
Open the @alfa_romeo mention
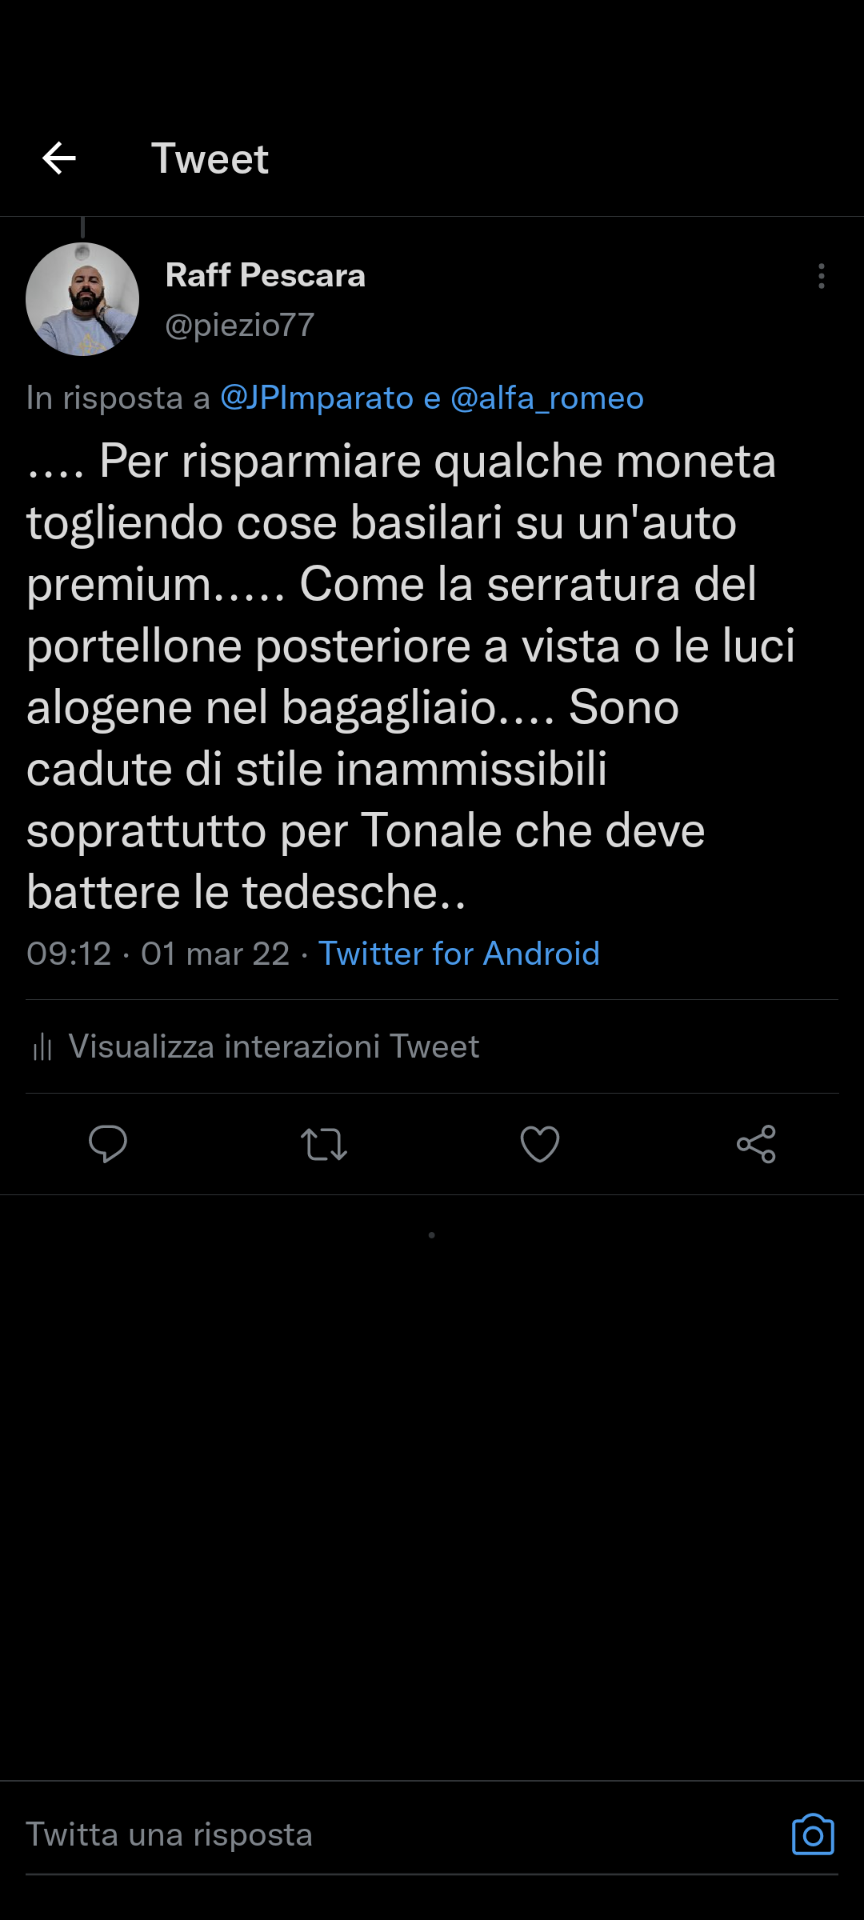[547, 398]
